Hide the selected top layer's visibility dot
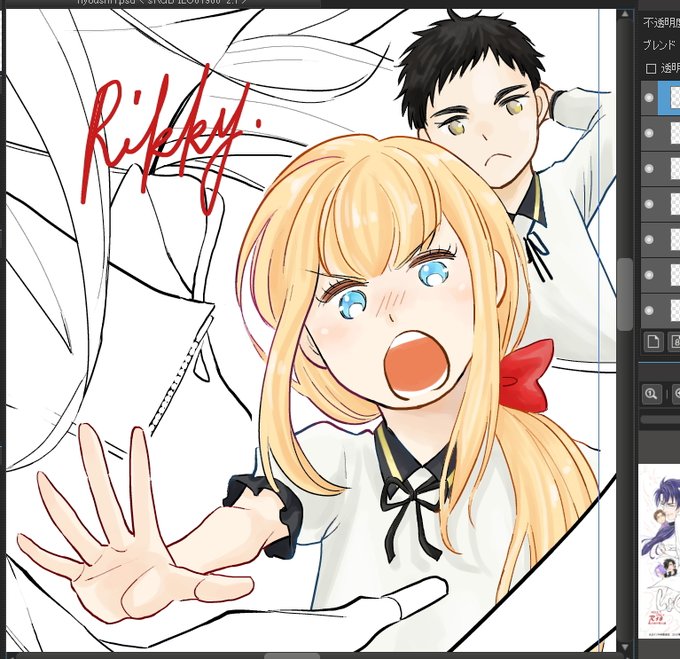The width and height of the screenshot is (680, 659). click(649, 98)
